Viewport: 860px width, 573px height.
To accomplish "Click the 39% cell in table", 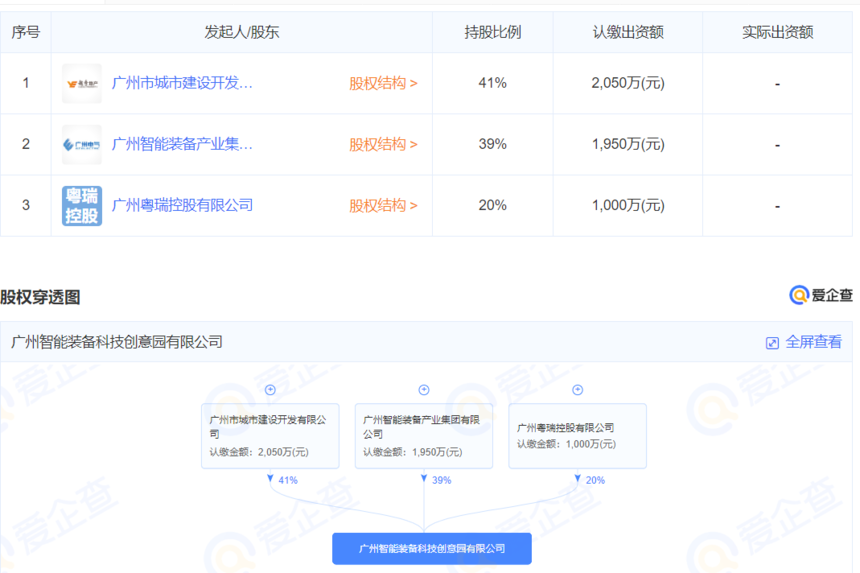I will point(493,144).
